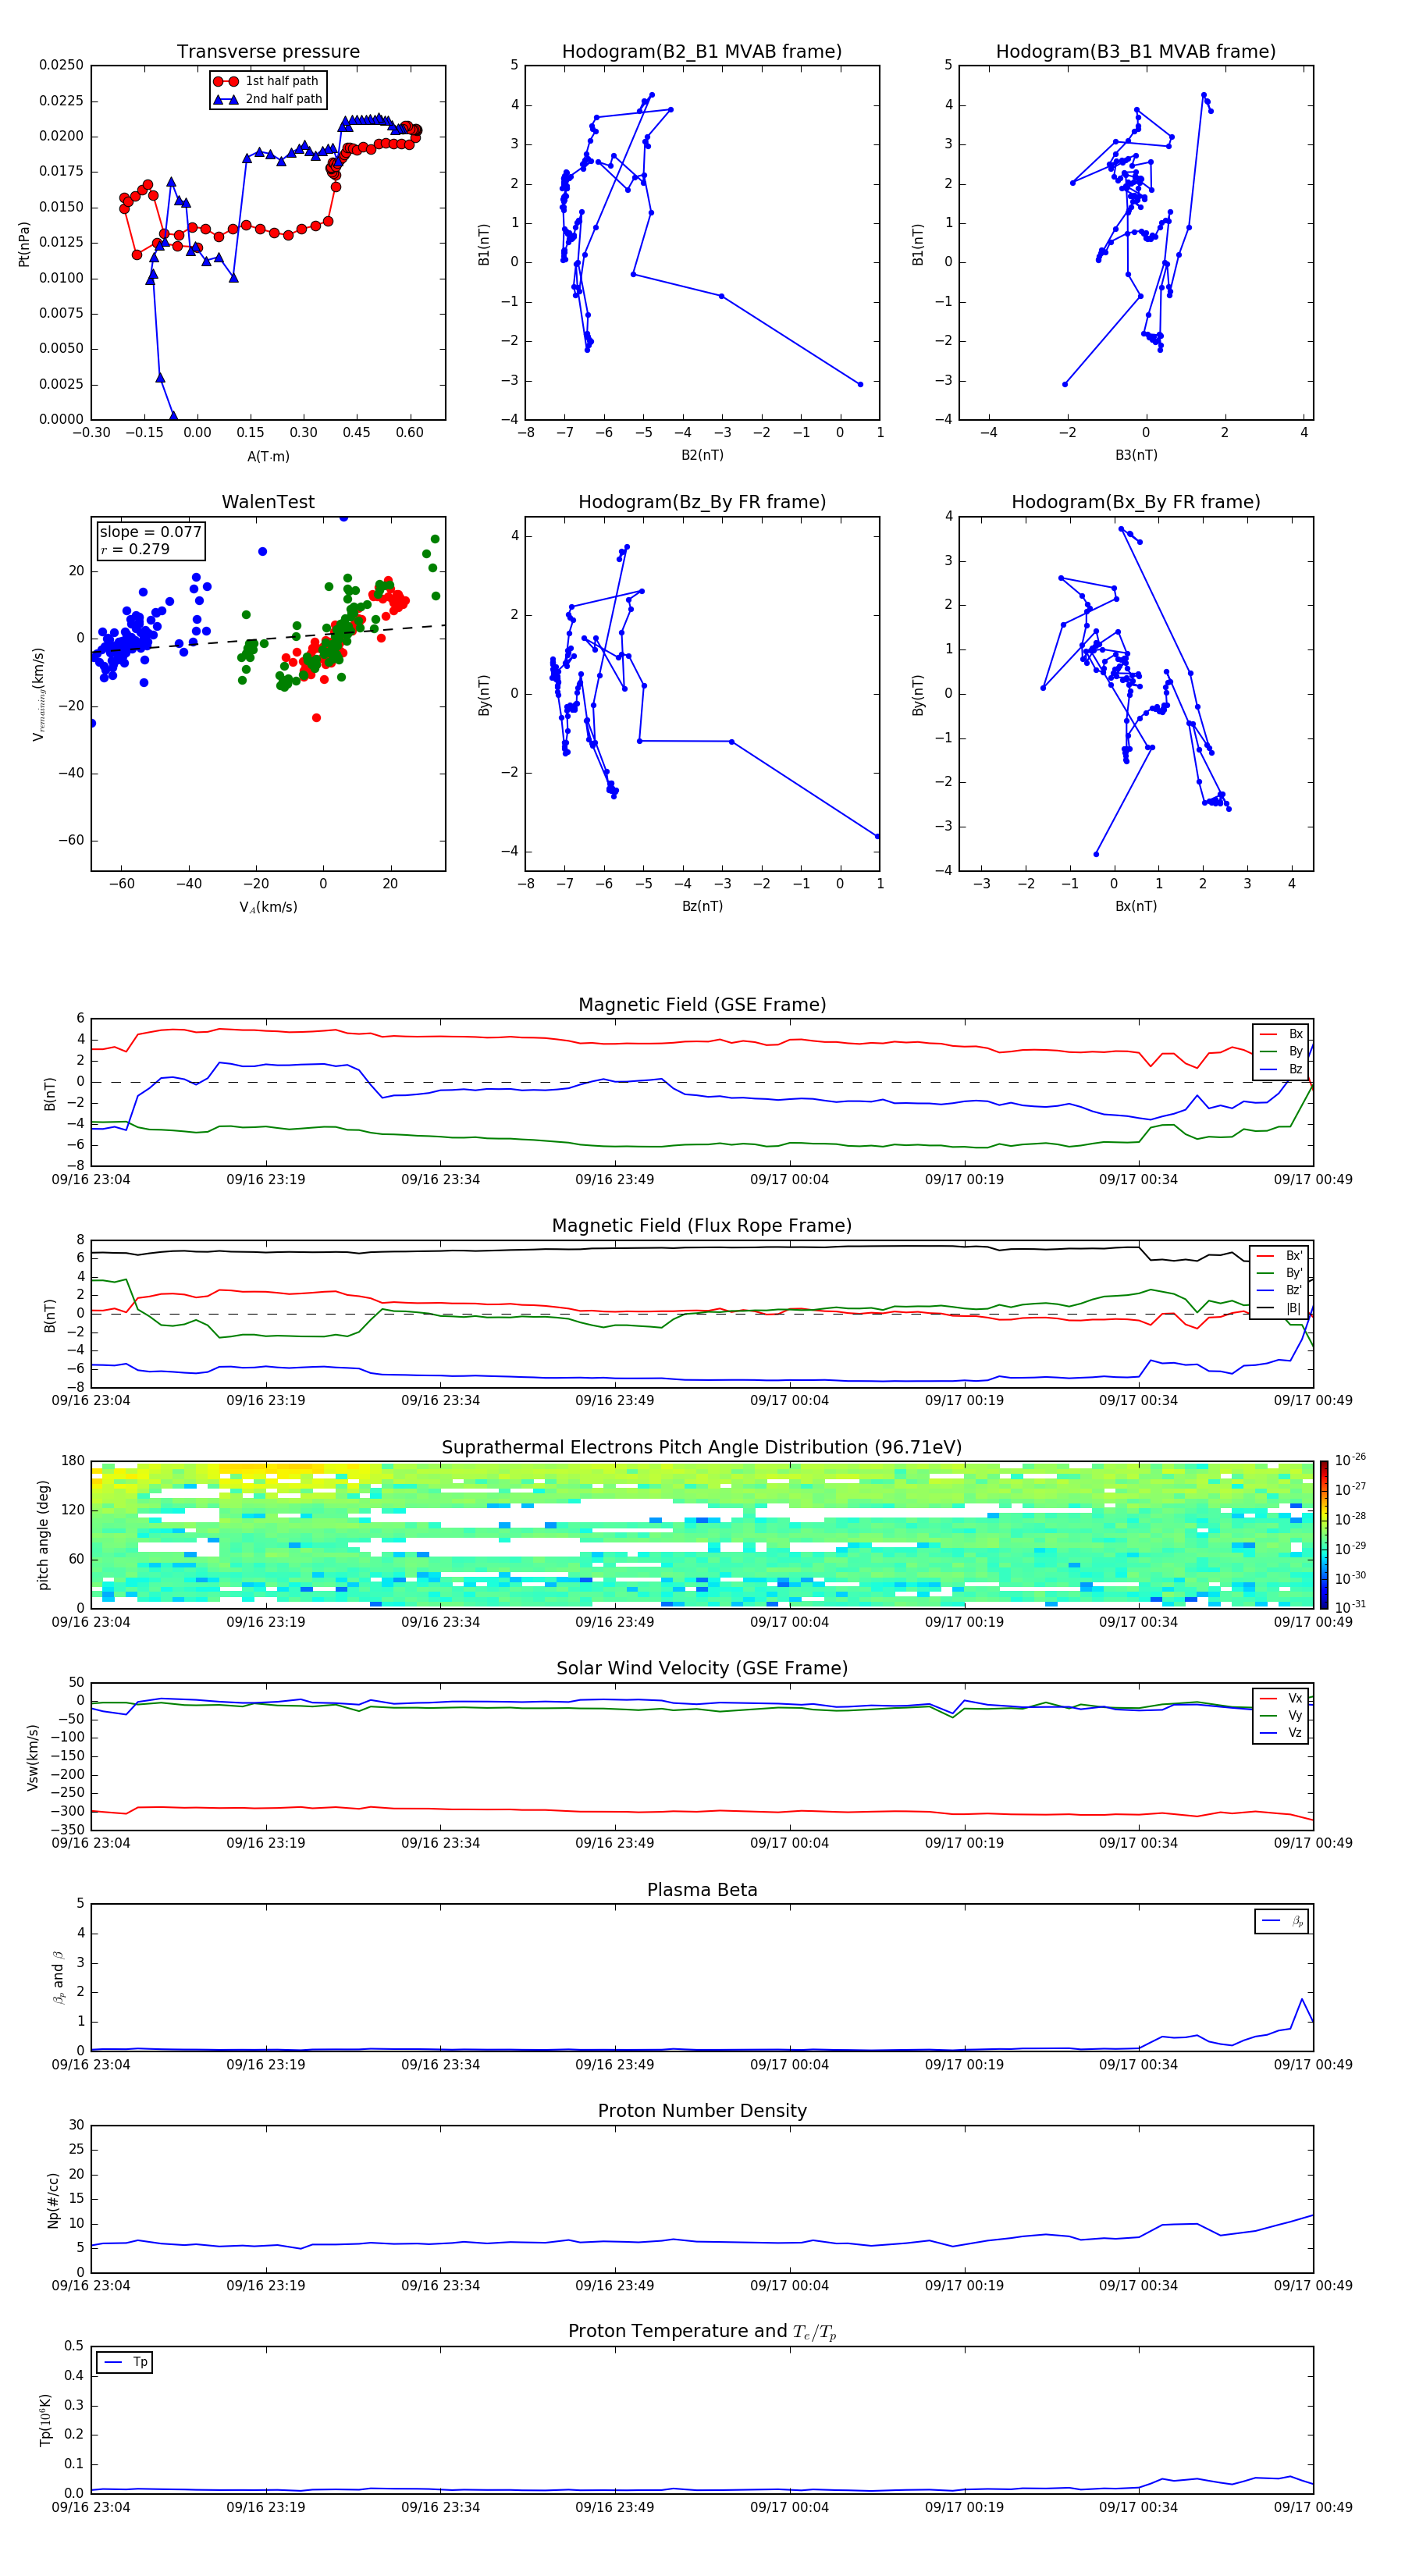The image size is (1405, 2576).
Task: Click the "Plasma Beta" plot title
Action: [702, 1891]
